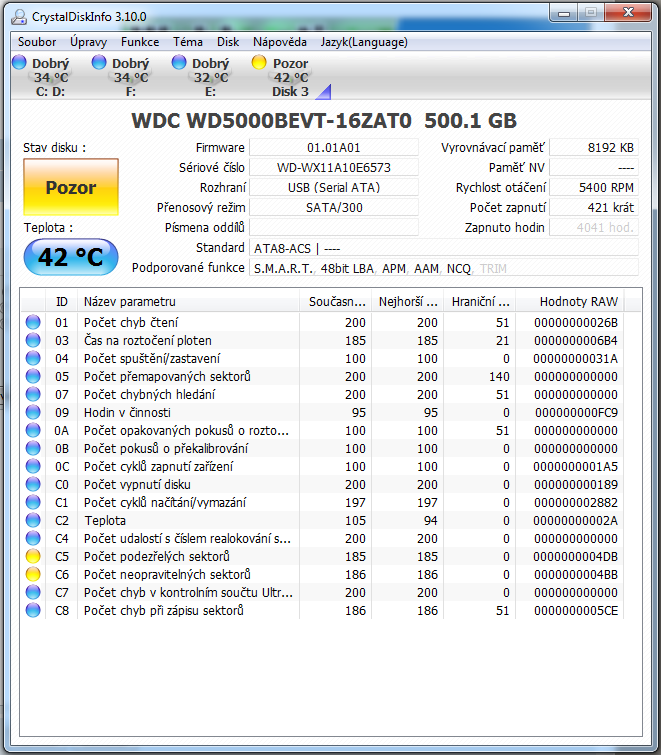Select the row 'Čas na roztočení ploten'
The width and height of the screenshot is (661, 755).
[322, 340]
